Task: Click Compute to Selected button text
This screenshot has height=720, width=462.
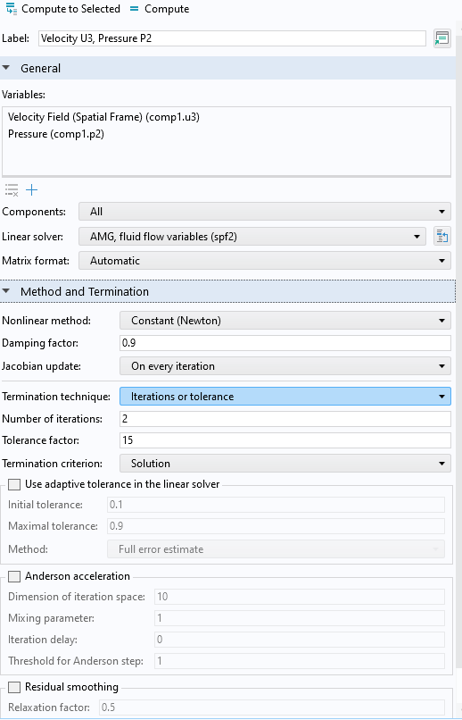Action: coord(71,9)
